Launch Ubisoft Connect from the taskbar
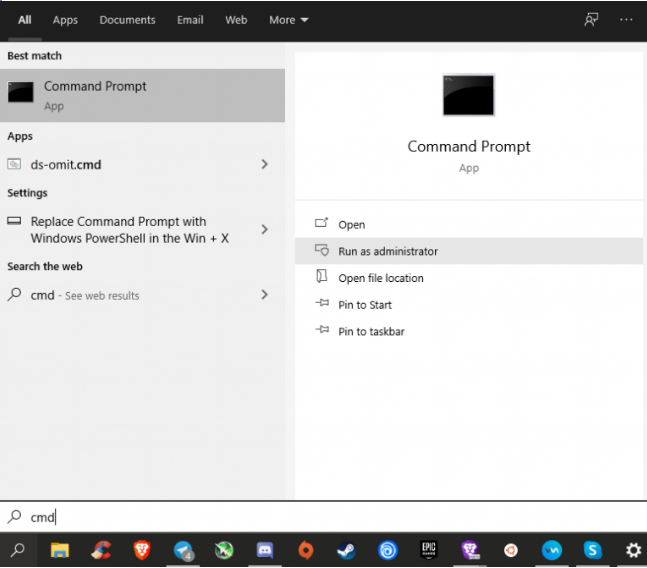The width and height of the screenshot is (647, 568). 387,550
